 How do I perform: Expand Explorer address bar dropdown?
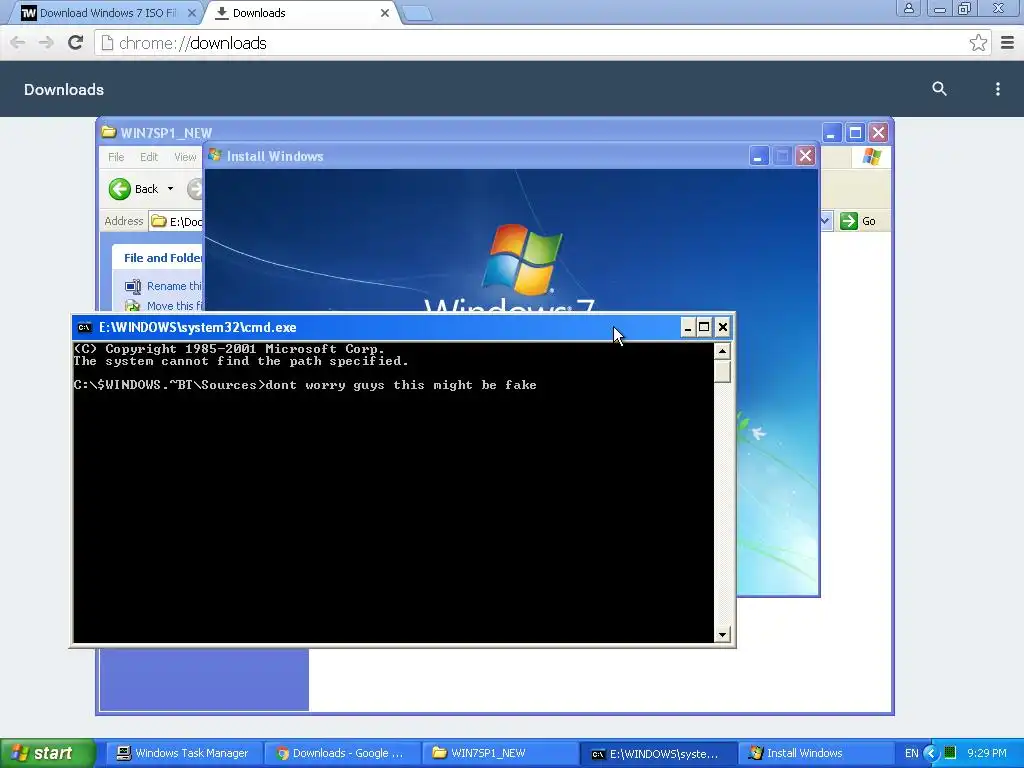tap(825, 221)
